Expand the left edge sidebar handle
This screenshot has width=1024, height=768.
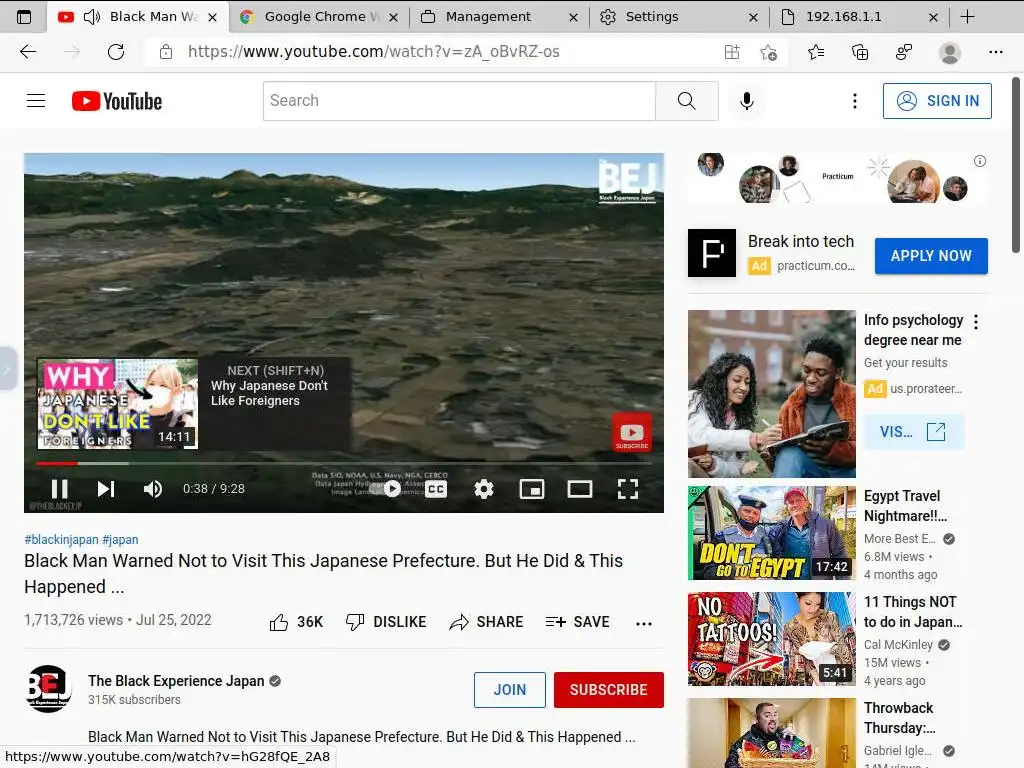click(x=8, y=368)
